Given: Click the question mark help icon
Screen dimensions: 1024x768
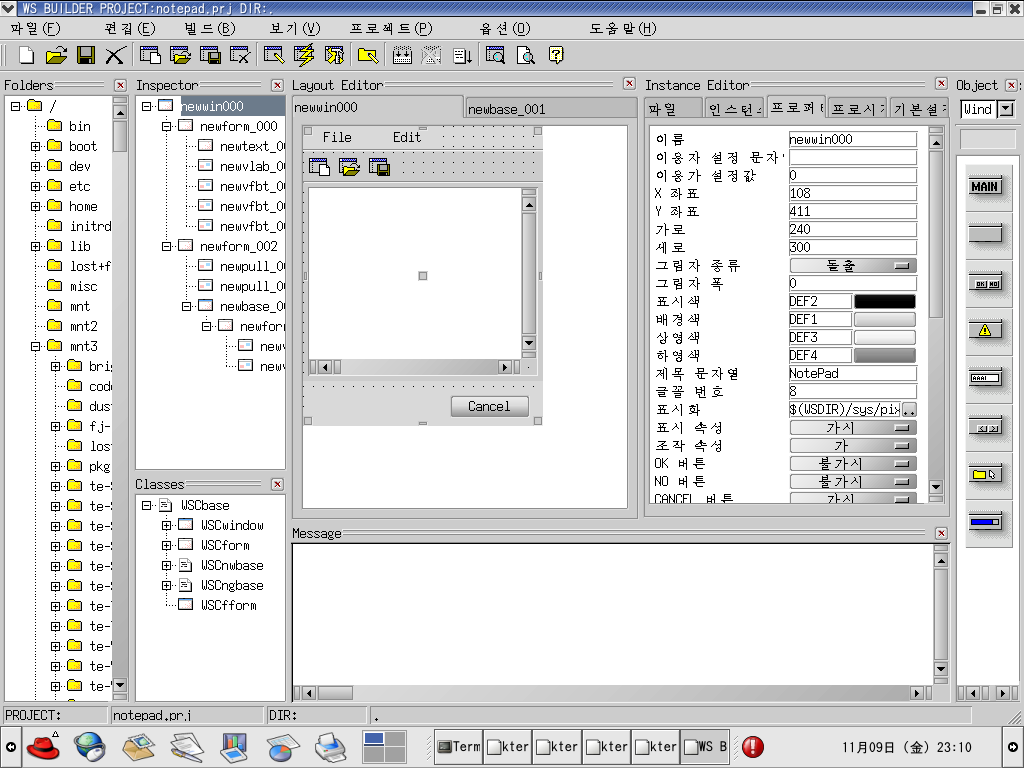Looking at the screenshot, I should coord(556,56).
